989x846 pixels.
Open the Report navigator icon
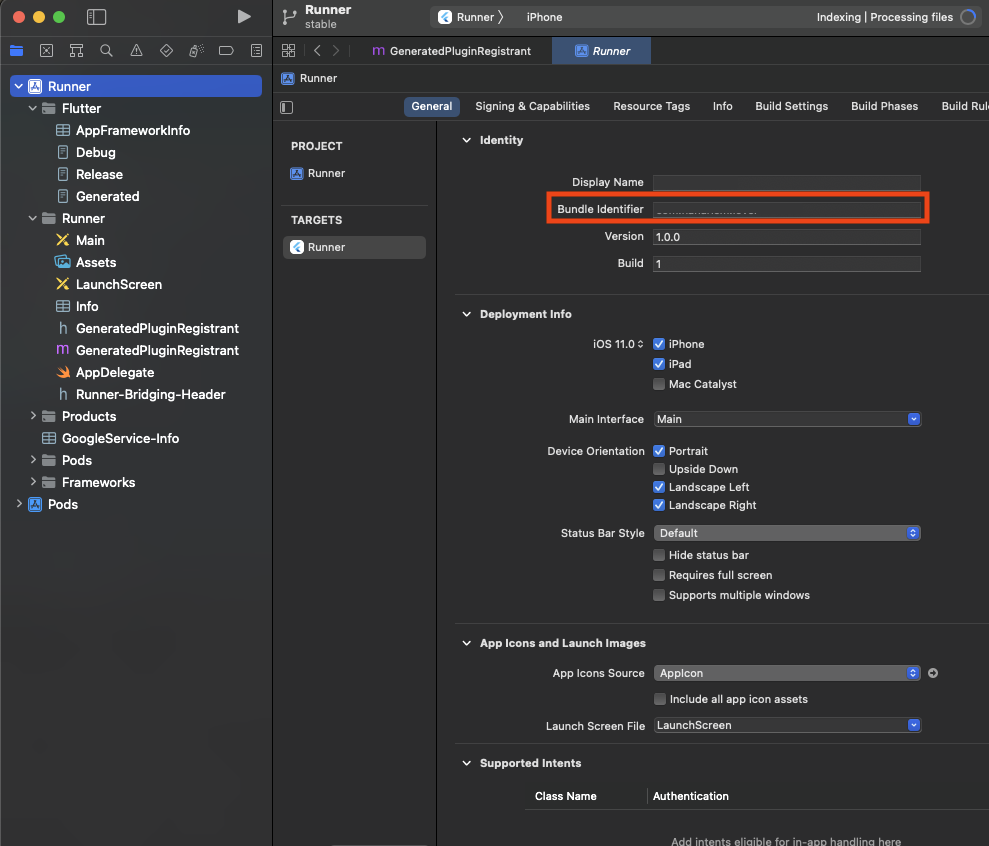click(x=256, y=51)
